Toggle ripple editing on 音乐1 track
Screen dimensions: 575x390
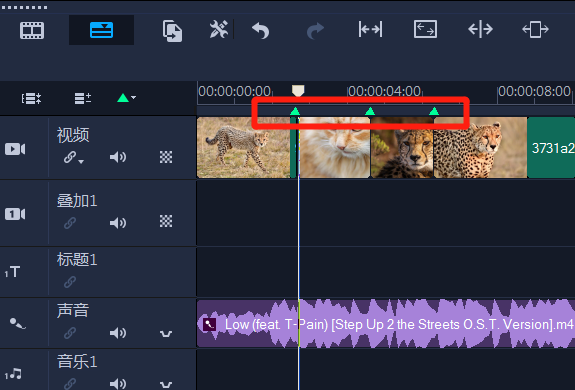pos(70,383)
